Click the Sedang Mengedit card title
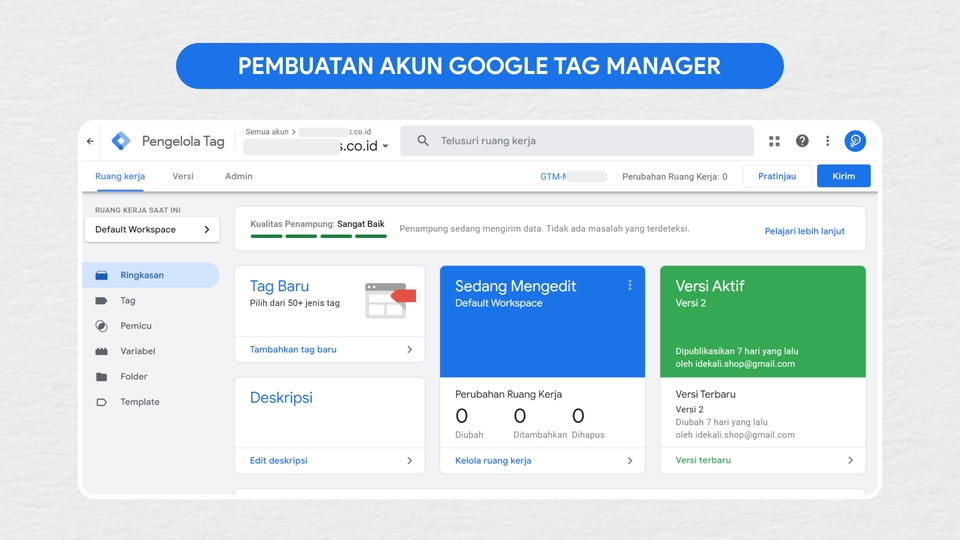The image size is (960, 540). coord(516,286)
